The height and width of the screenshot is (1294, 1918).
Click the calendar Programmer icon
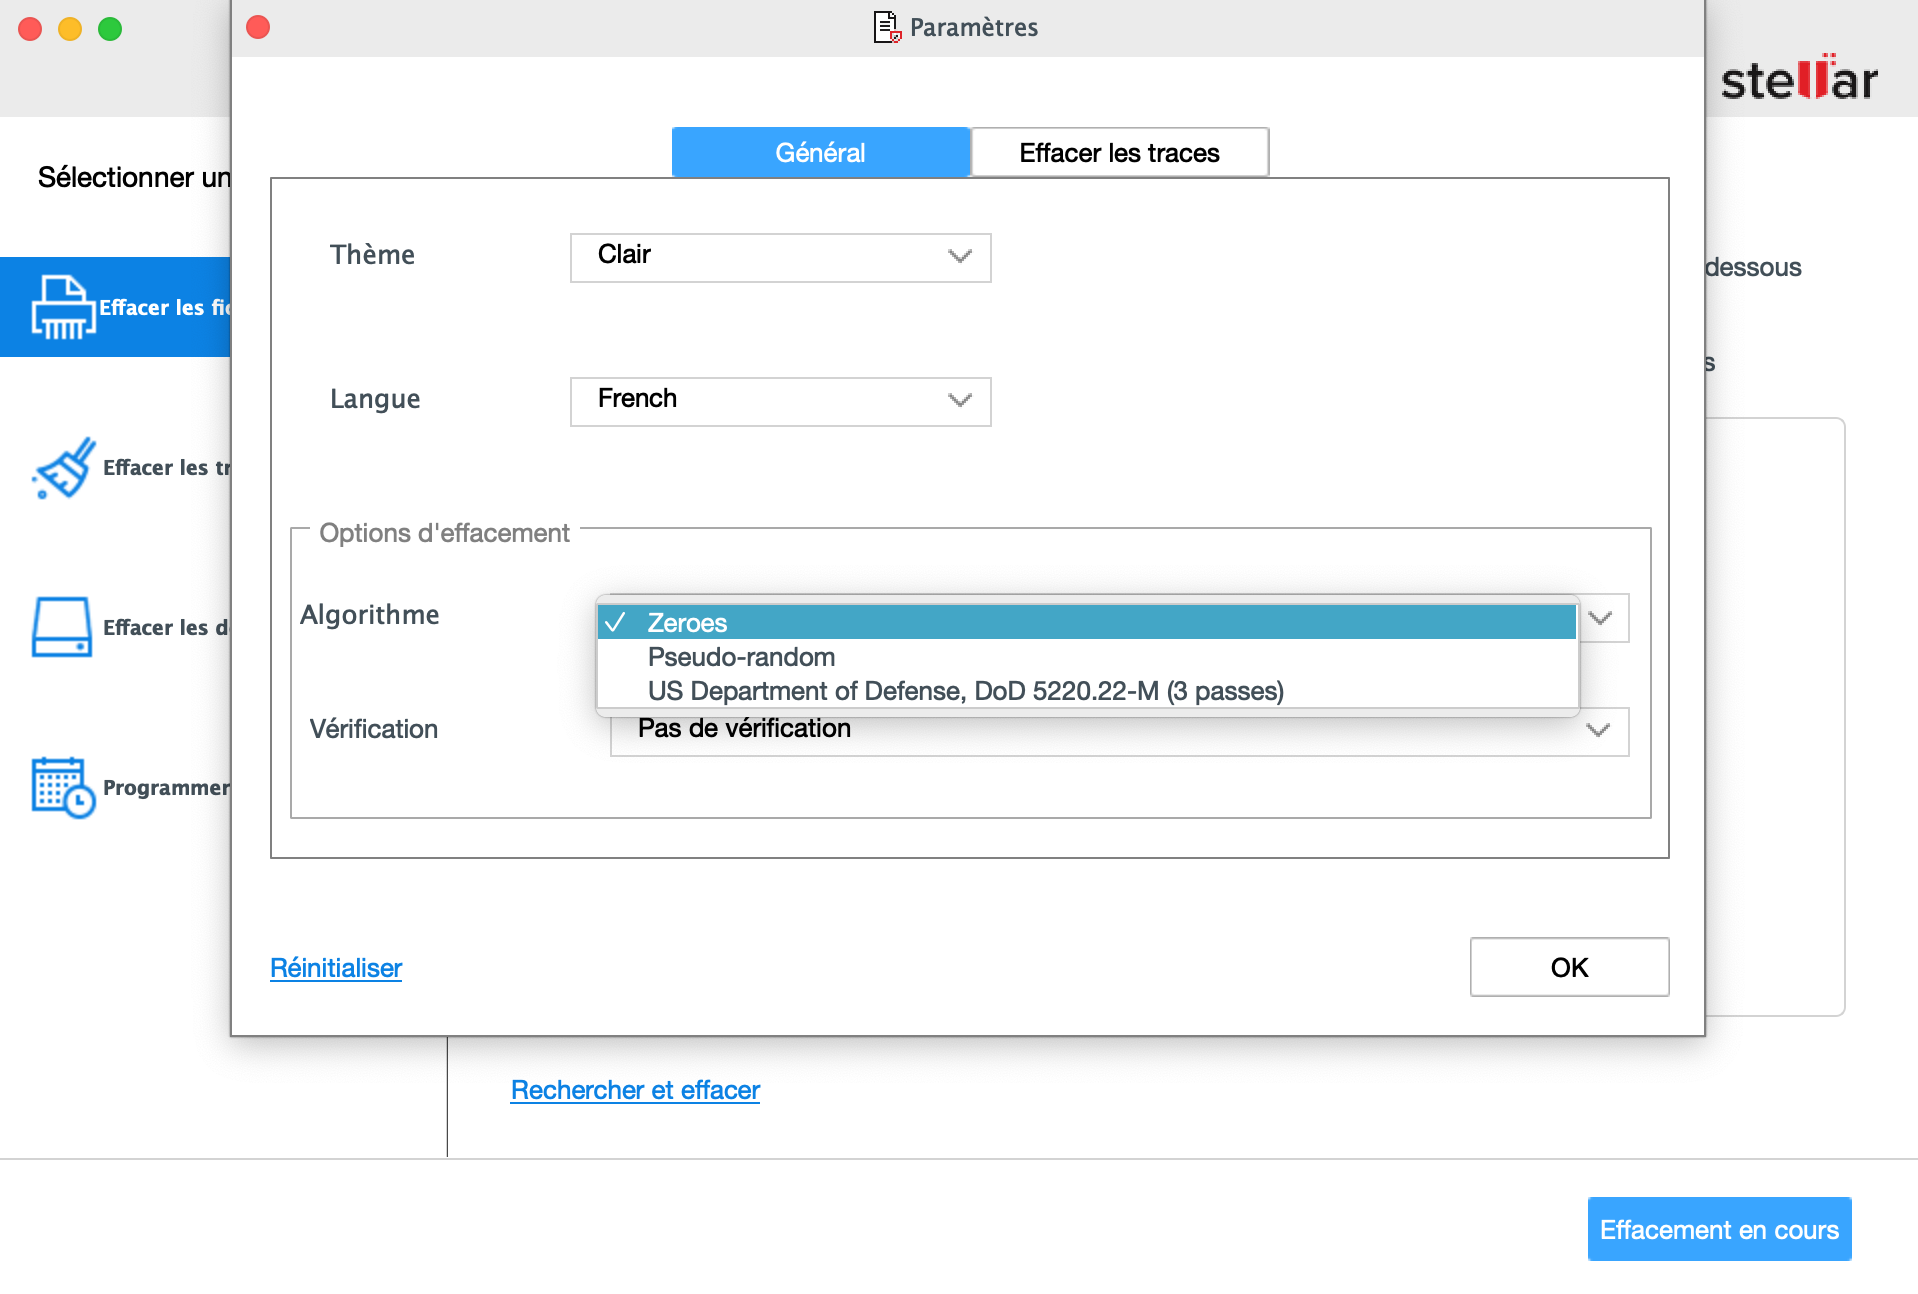coord(63,787)
